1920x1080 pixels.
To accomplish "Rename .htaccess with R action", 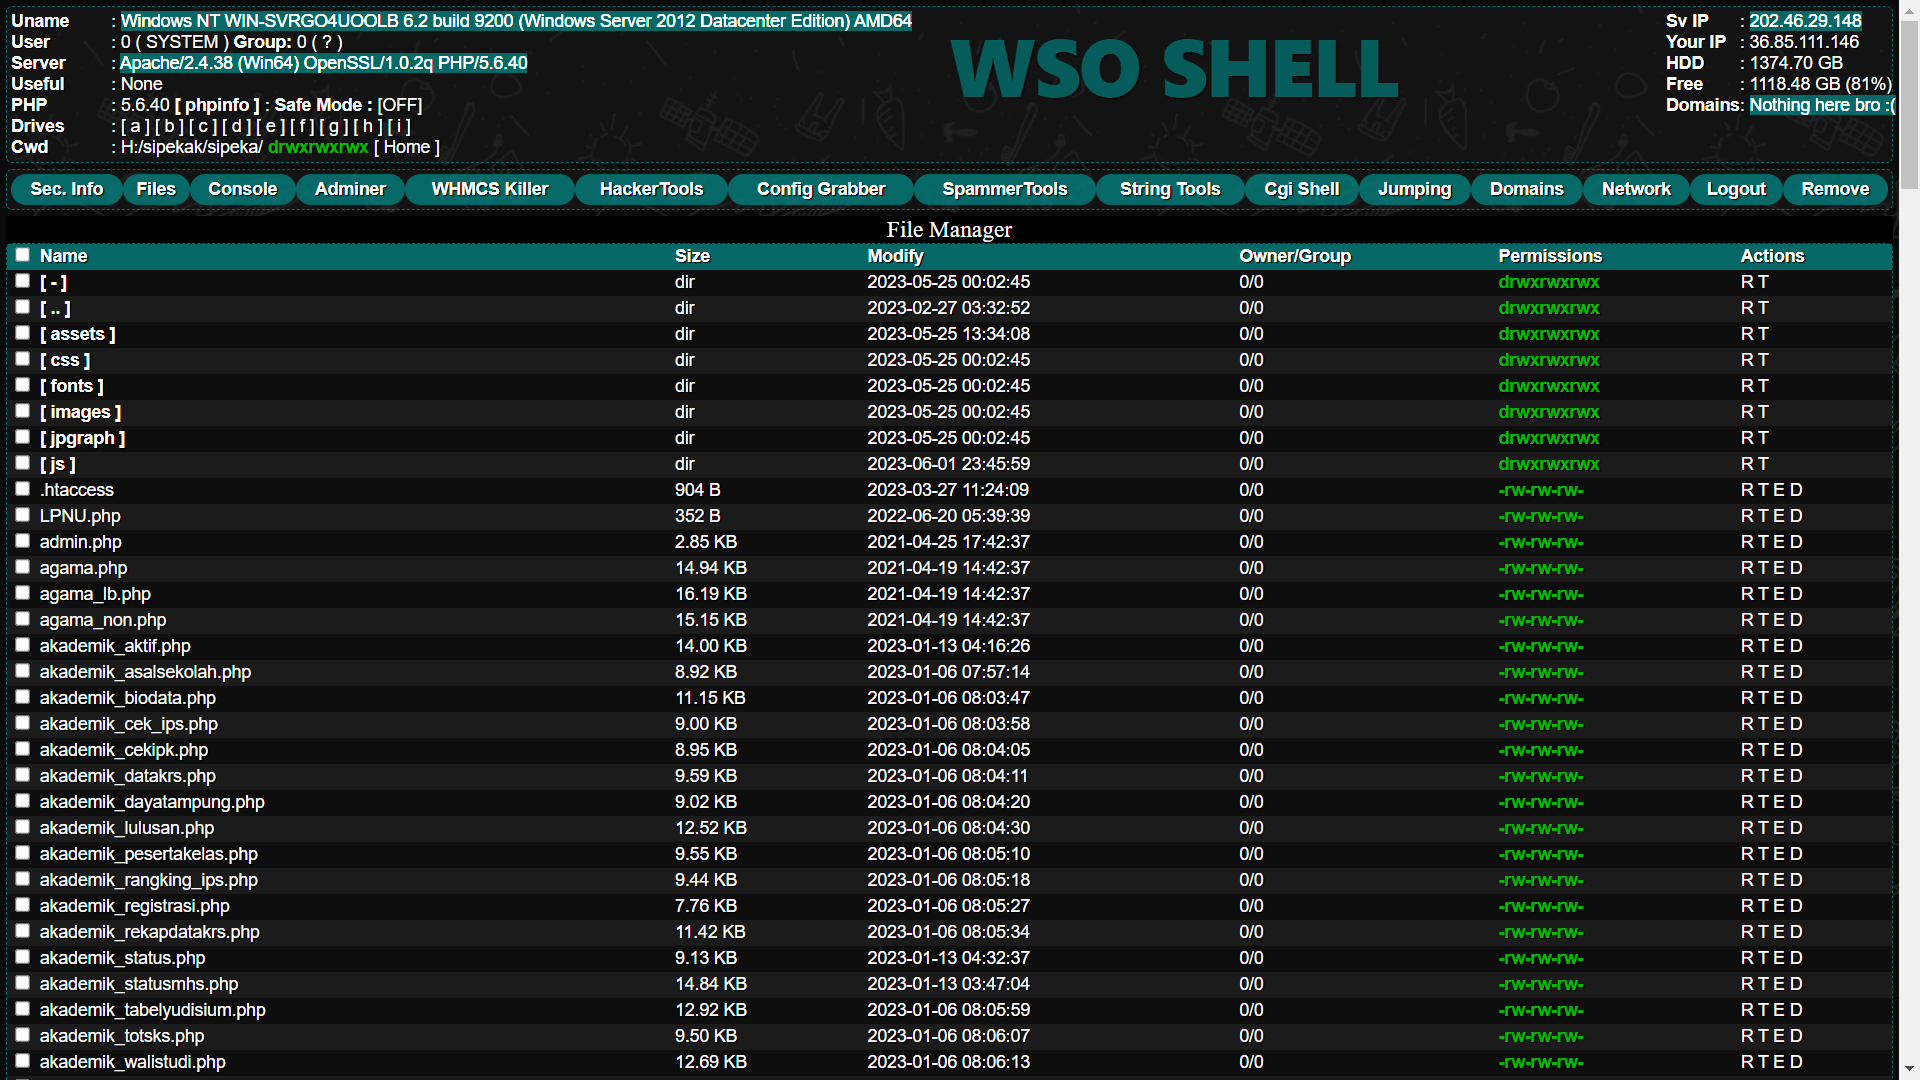I will [1747, 490].
